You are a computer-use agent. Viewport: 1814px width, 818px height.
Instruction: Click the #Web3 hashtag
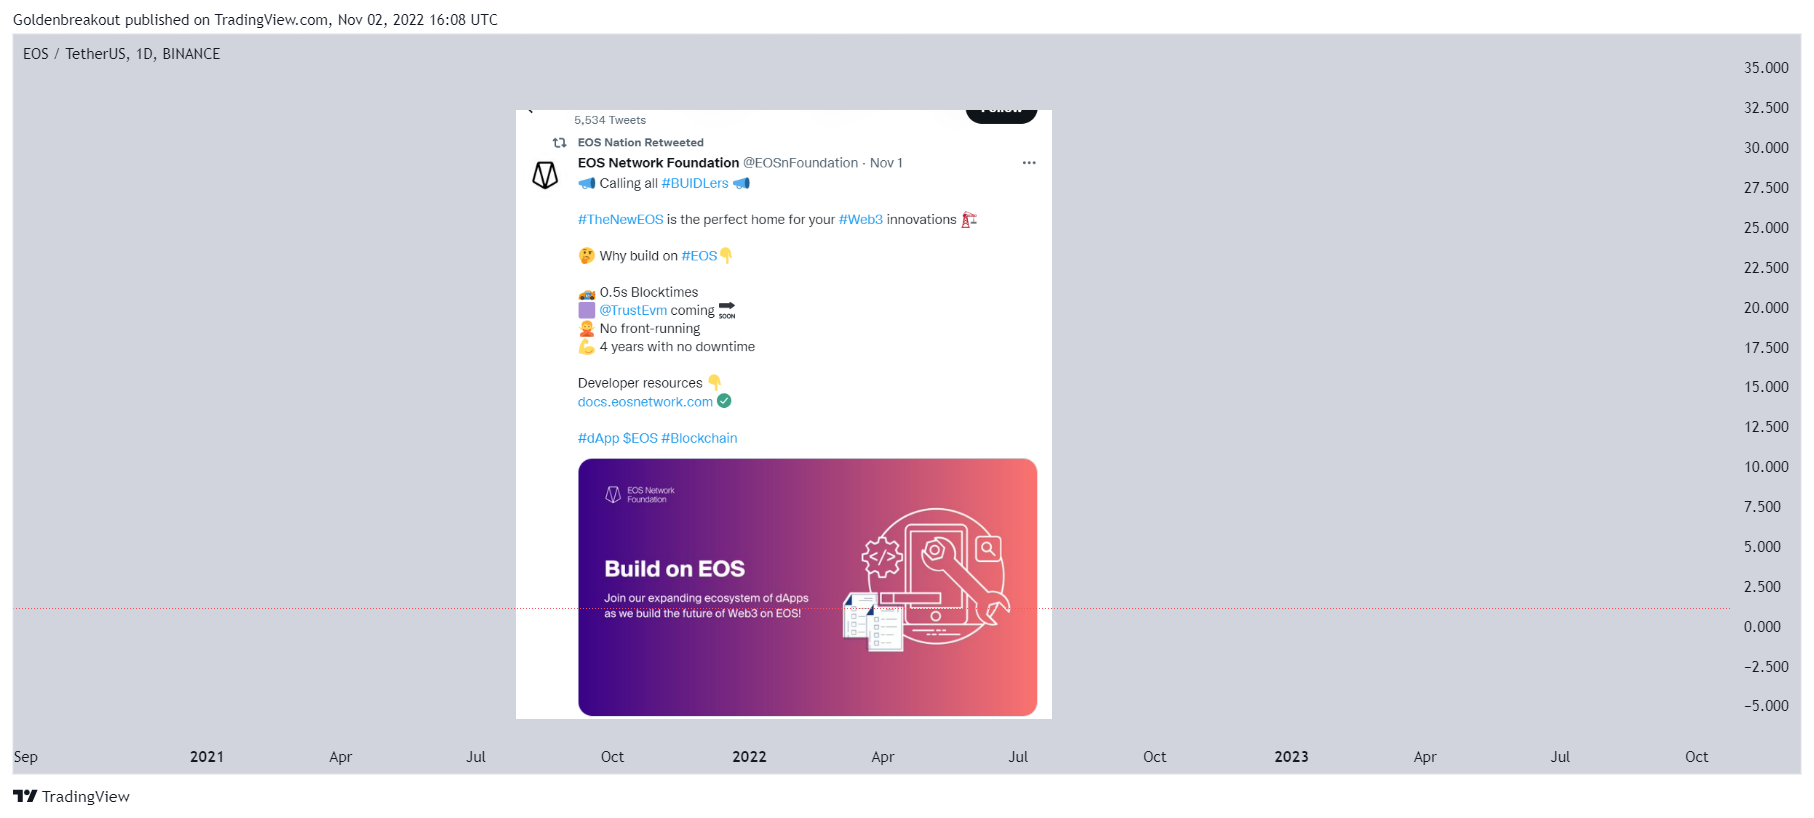click(x=861, y=220)
